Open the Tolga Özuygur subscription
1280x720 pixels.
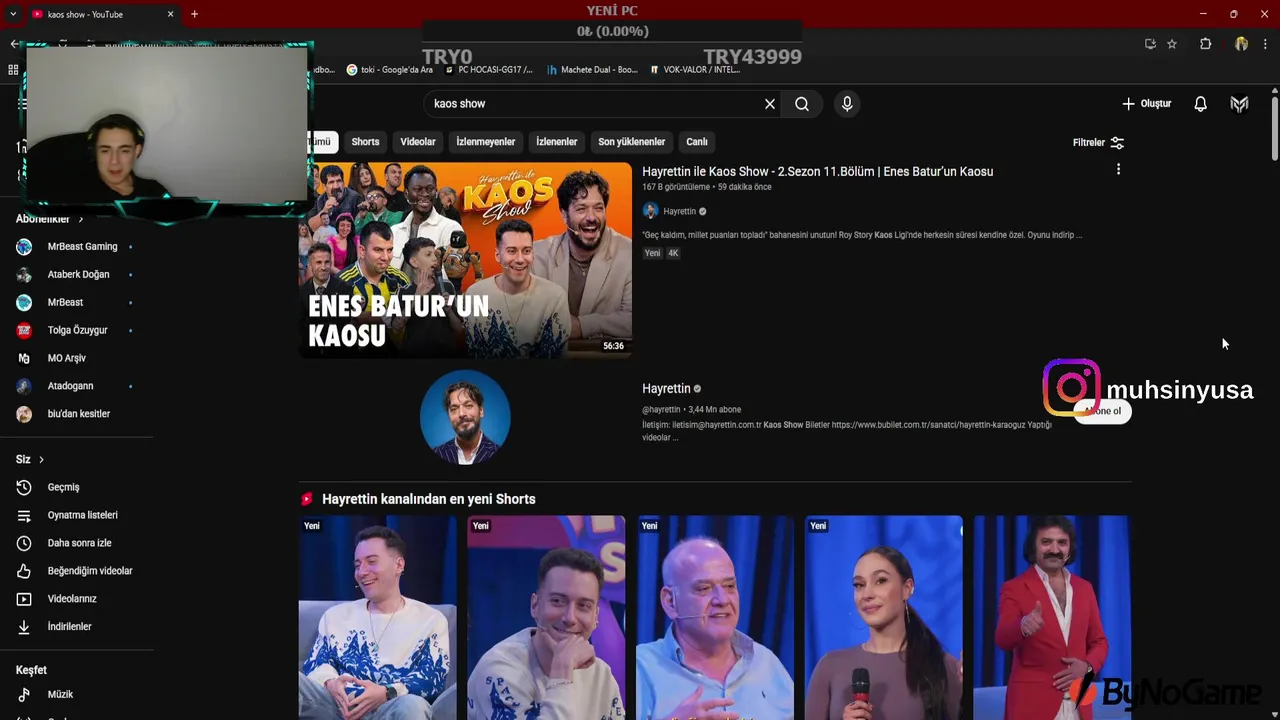pyautogui.click(x=75, y=331)
